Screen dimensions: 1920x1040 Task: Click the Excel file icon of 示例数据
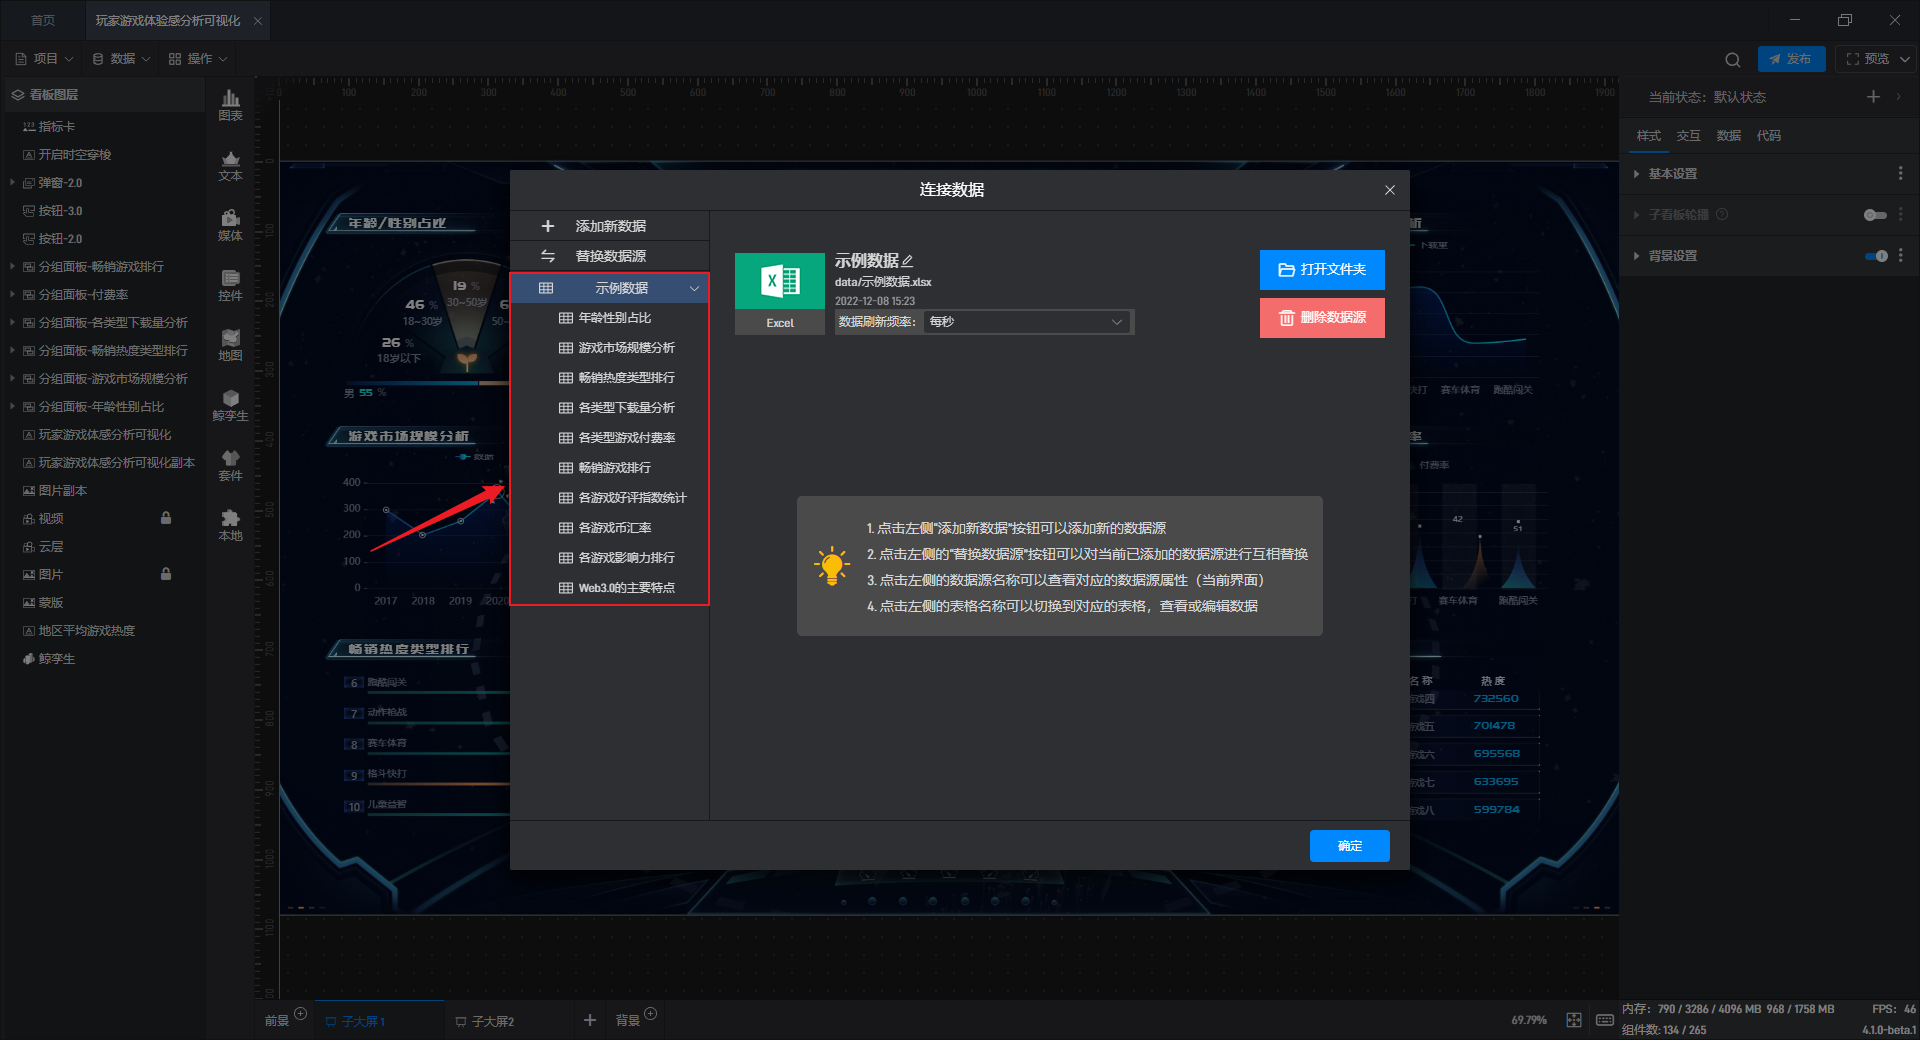(780, 282)
